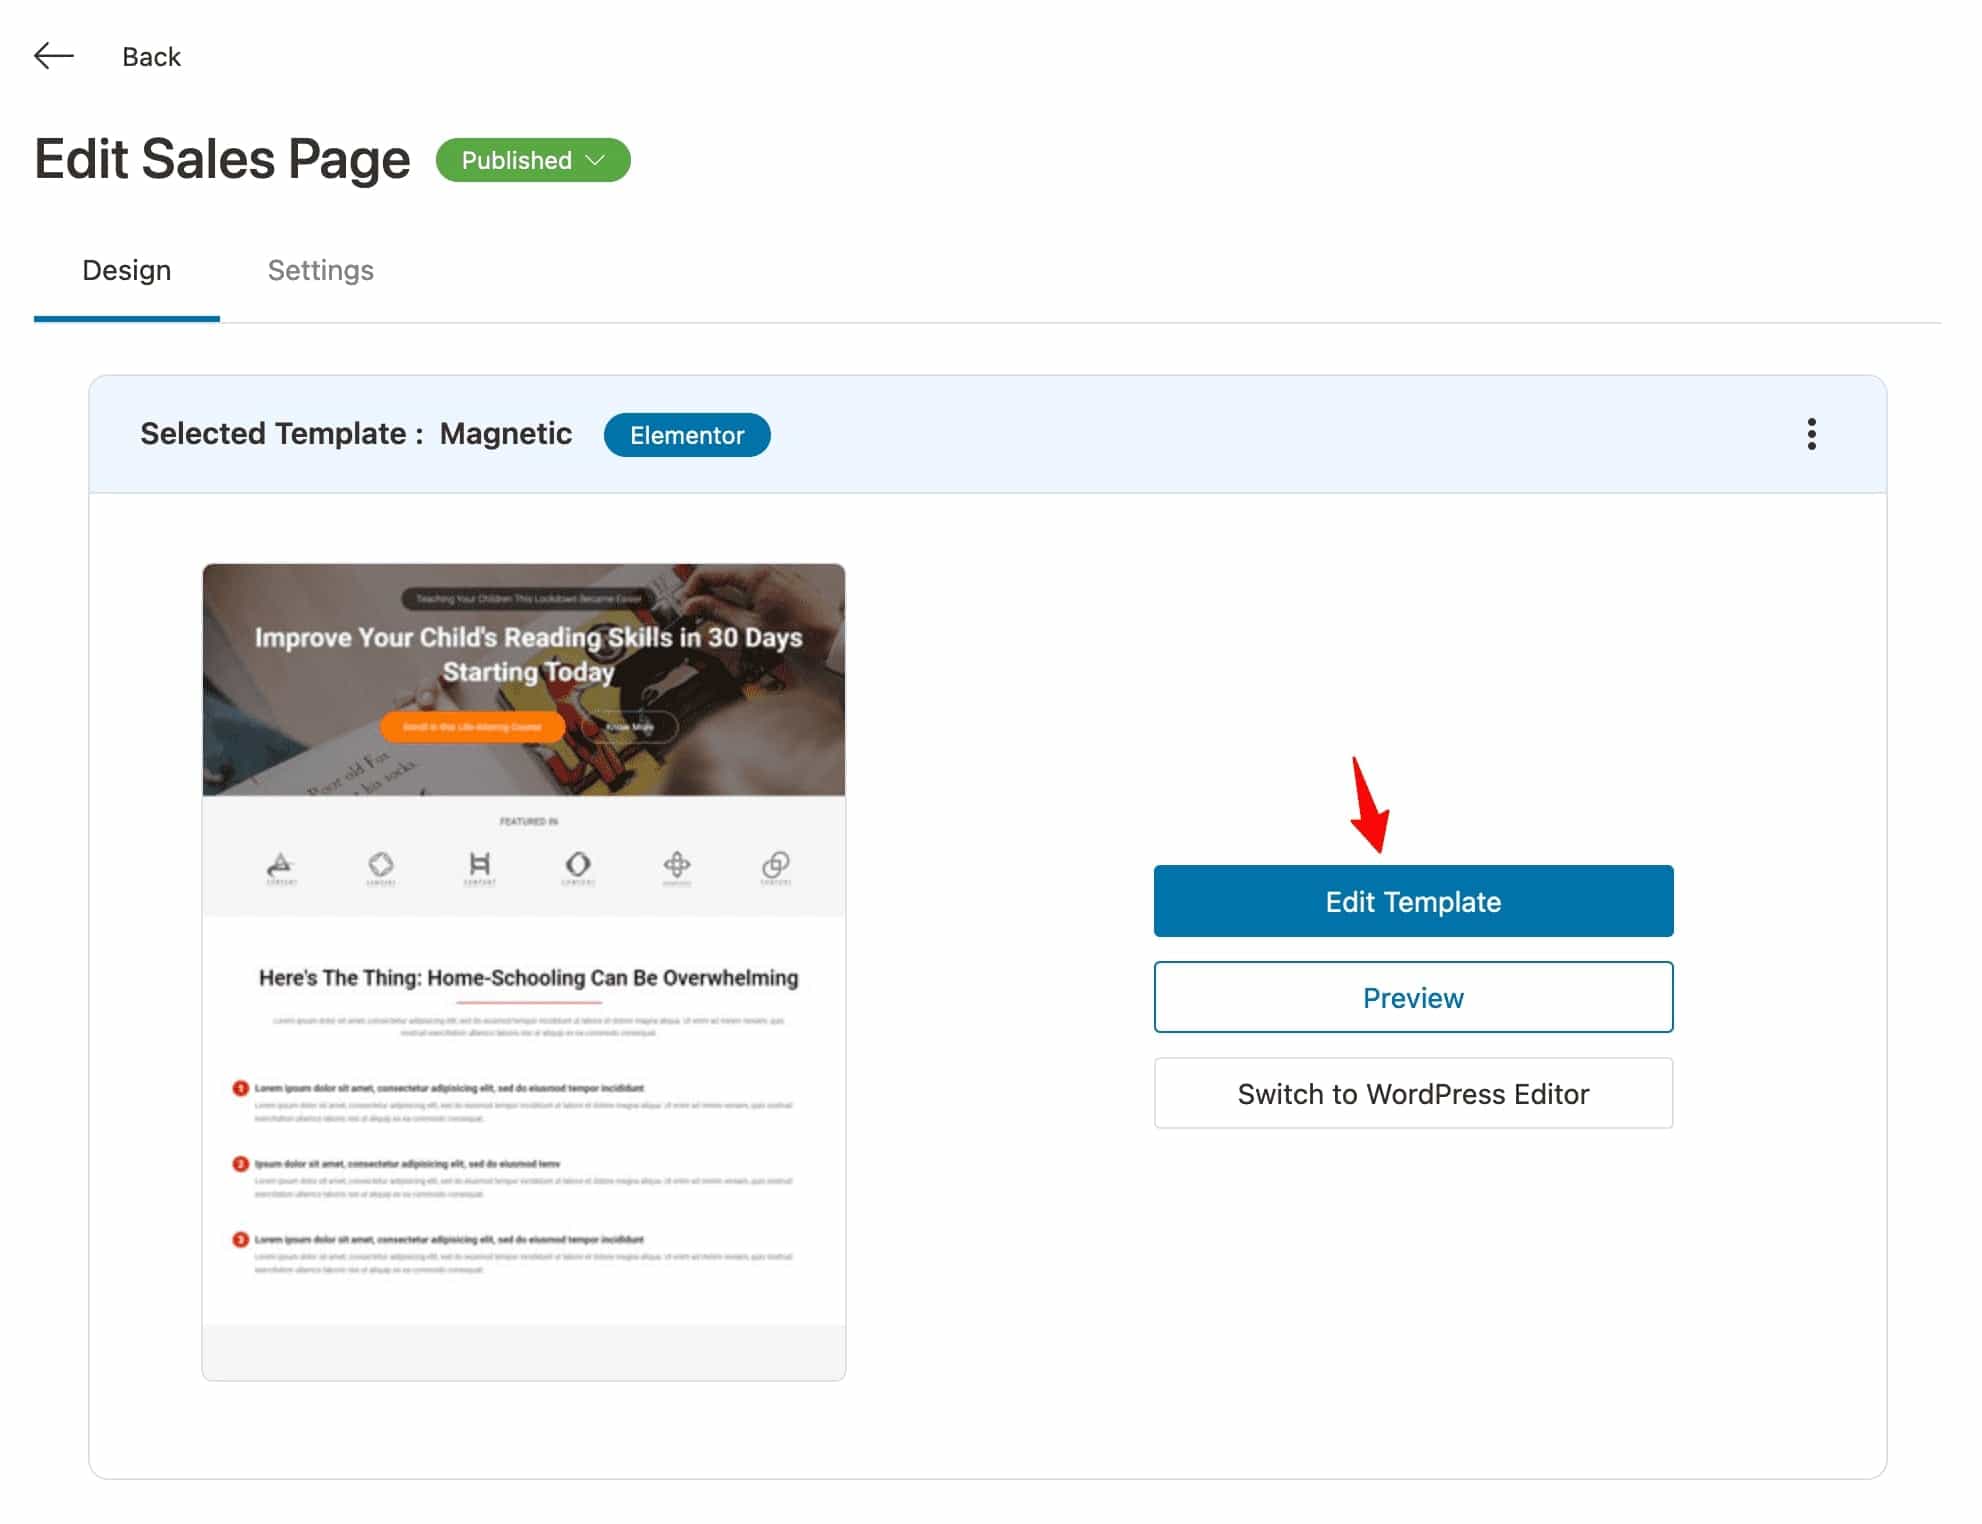Switch to the Design tab

coord(126,270)
